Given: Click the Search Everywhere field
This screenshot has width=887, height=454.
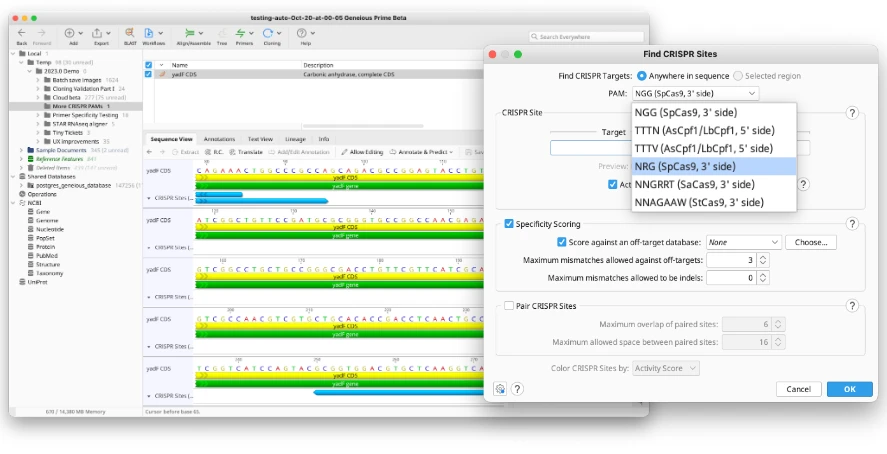Looking at the screenshot, I should (x=586, y=37).
